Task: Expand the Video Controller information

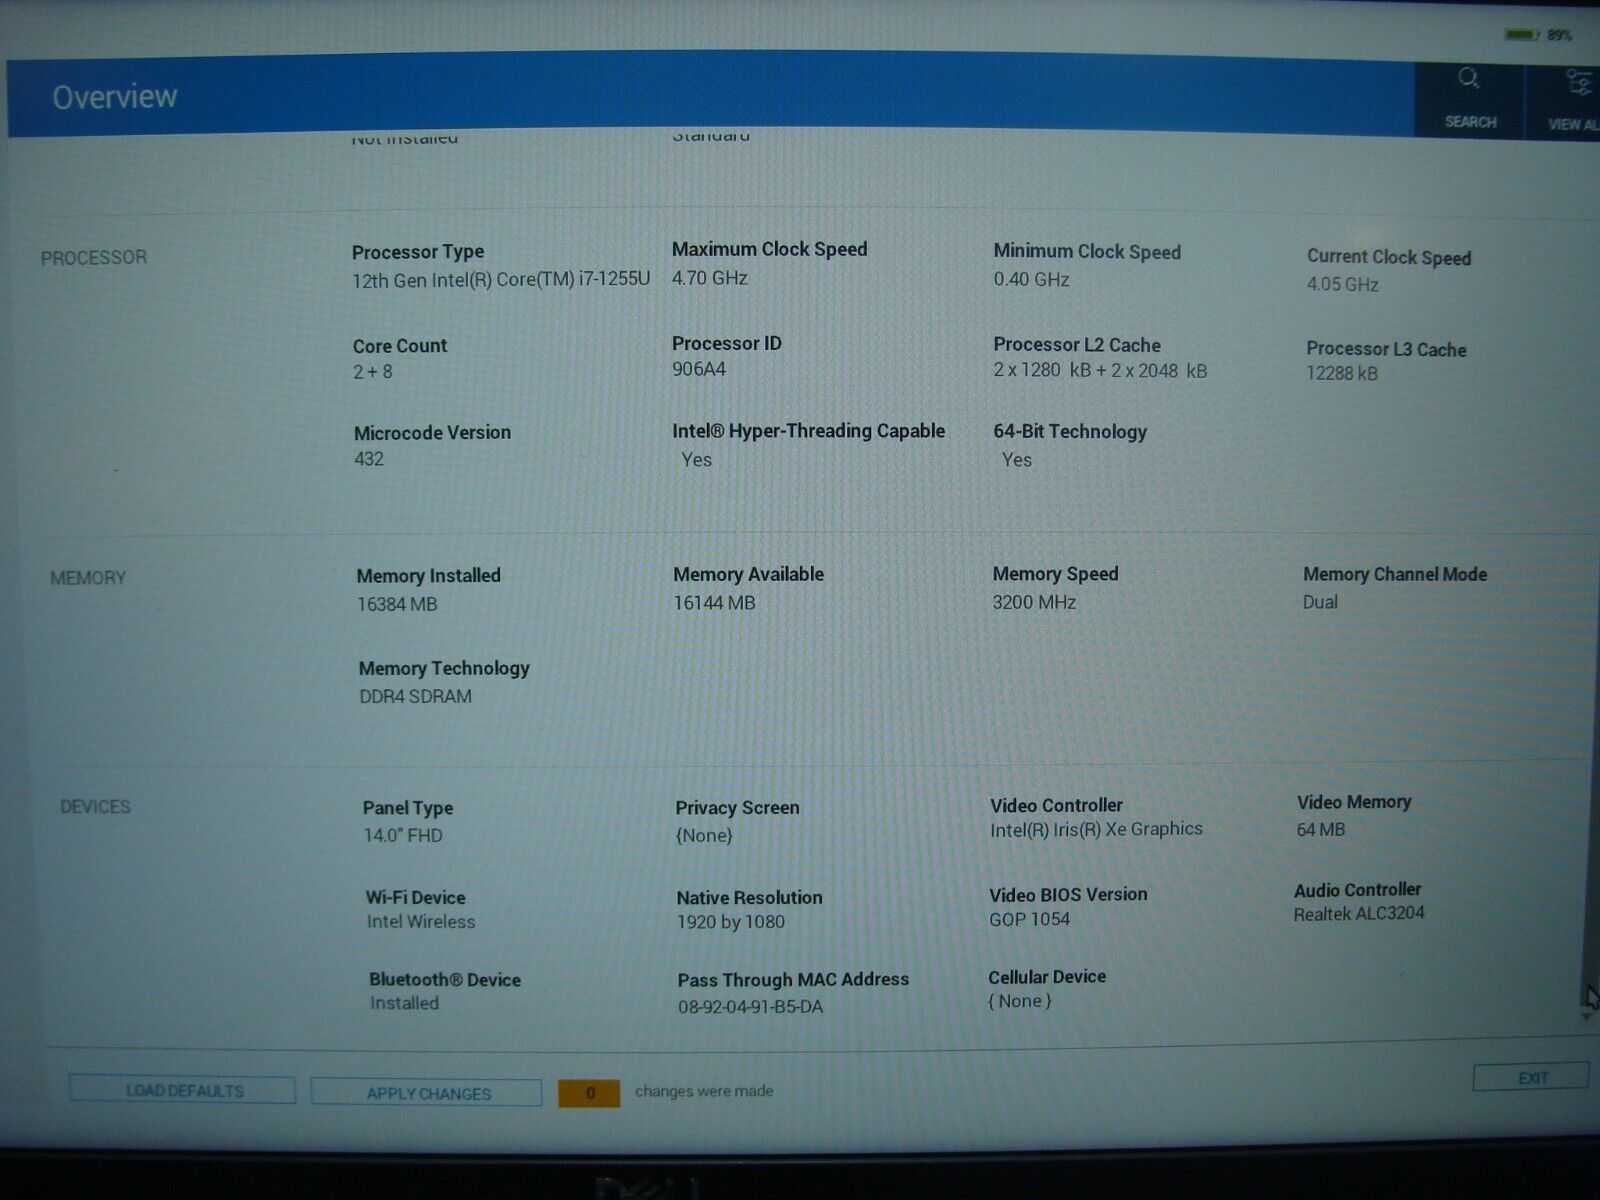Action: (1055, 804)
